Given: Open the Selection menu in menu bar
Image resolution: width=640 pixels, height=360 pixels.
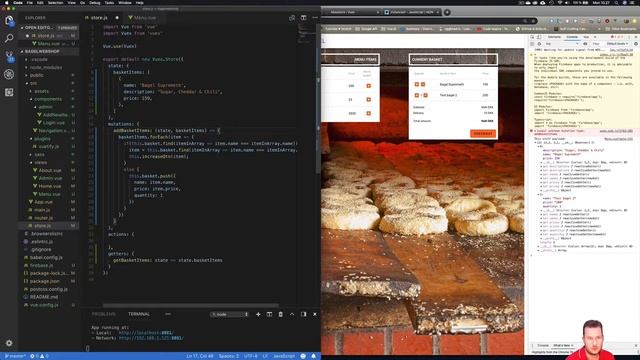Looking at the screenshot, I should pos(55,2).
